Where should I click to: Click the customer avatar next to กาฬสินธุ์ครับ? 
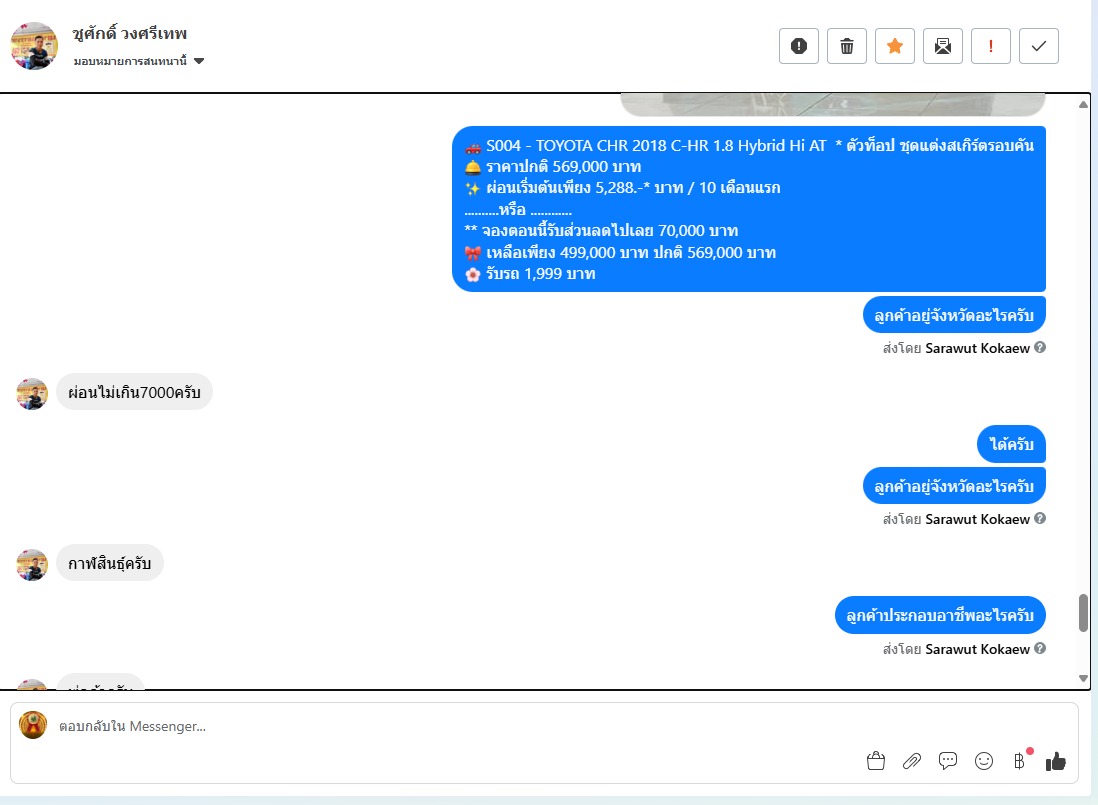click(32, 564)
